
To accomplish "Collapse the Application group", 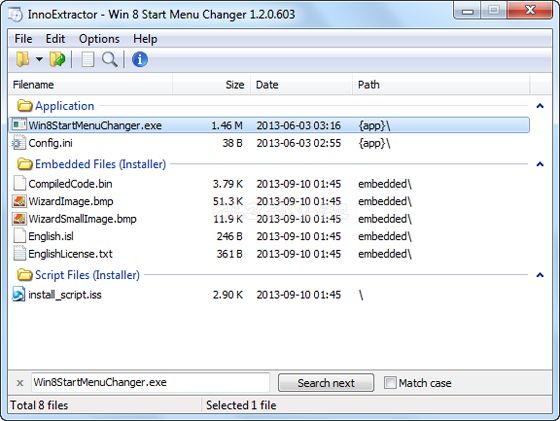I will pyautogui.click(x=540, y=106).
